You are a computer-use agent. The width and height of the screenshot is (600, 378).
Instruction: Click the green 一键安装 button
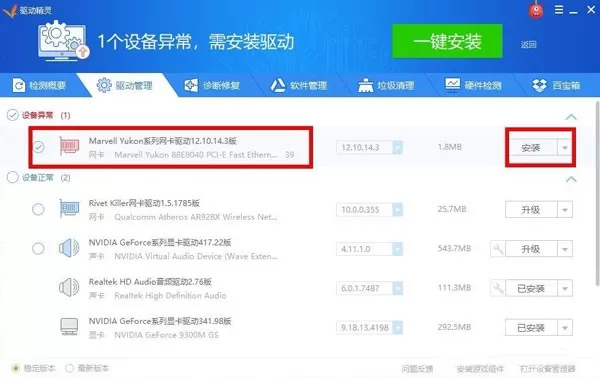pos(447,41)
